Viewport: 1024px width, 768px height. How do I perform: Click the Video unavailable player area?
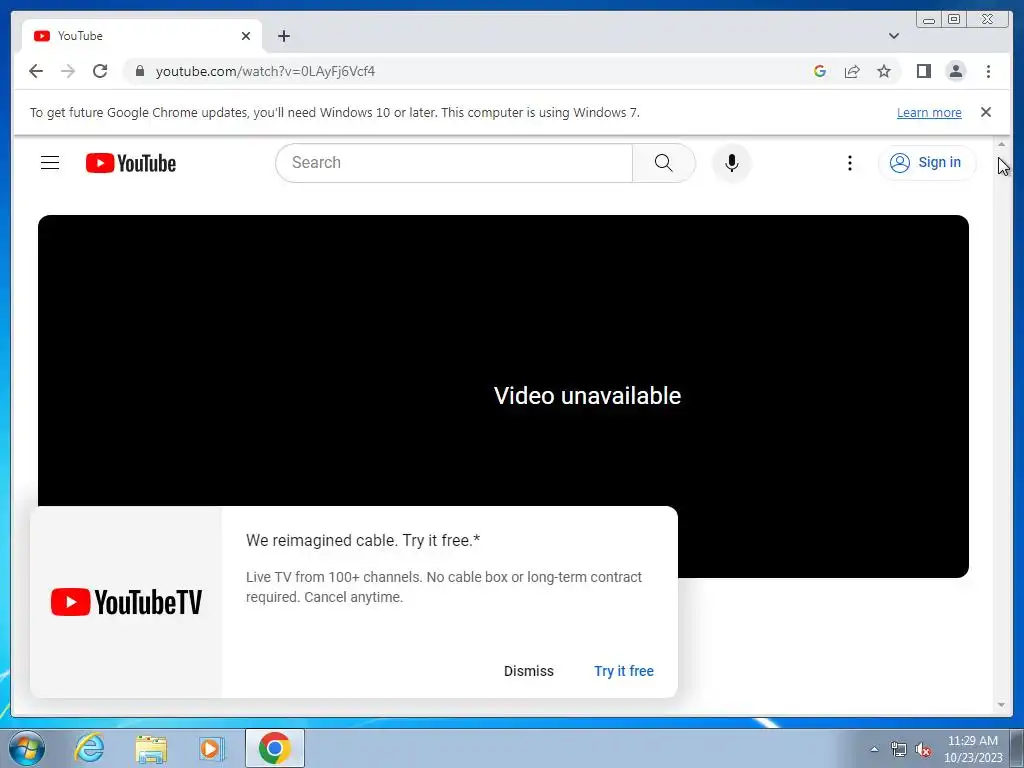click(x=504, y=396)
